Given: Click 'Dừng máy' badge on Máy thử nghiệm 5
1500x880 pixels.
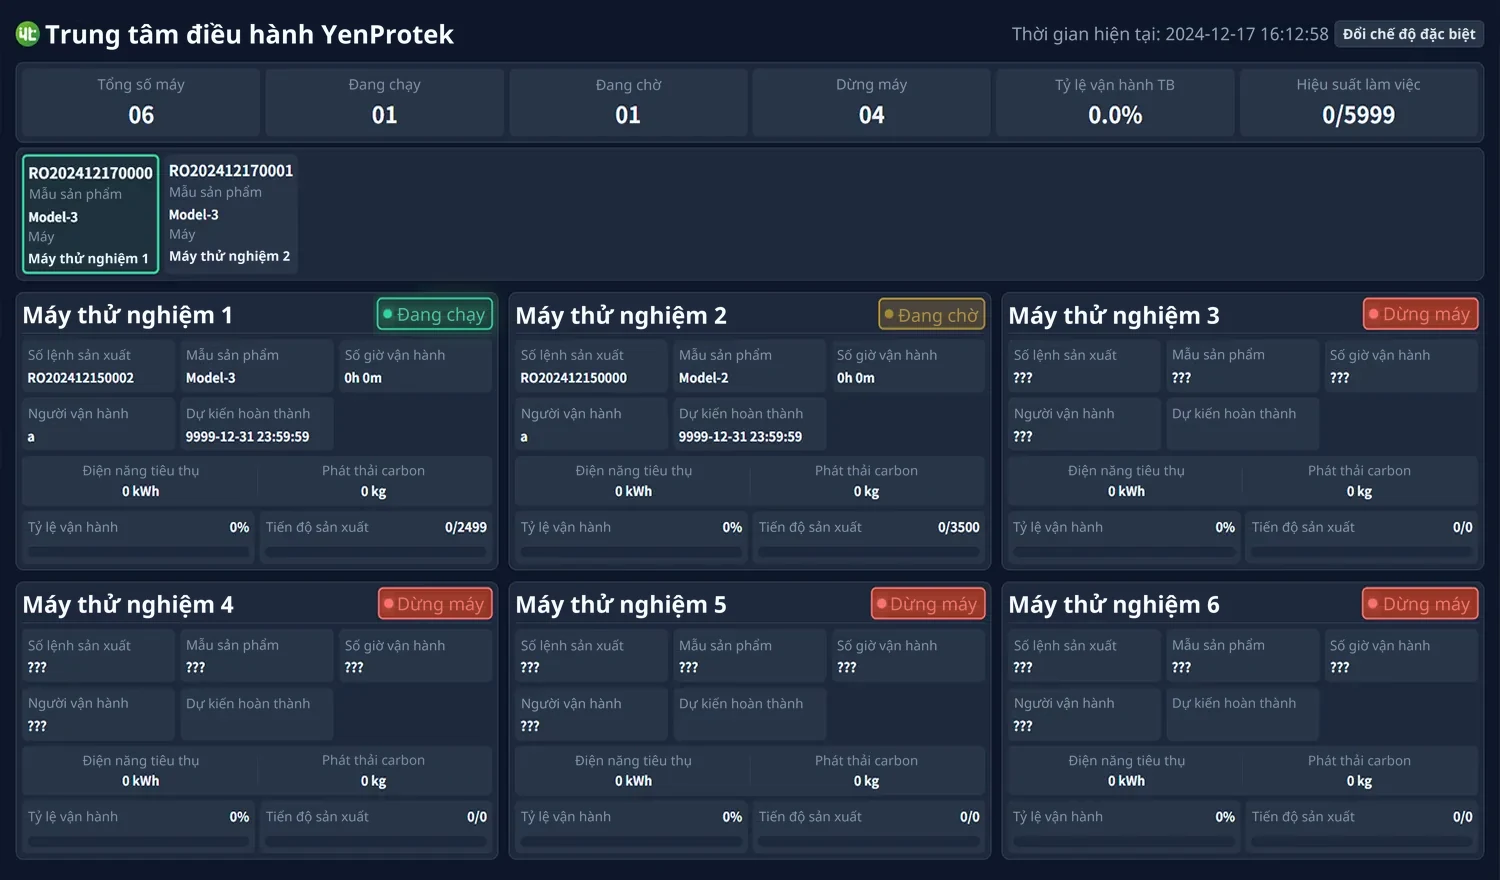Looking at the screenshot, I should [928, 604].
